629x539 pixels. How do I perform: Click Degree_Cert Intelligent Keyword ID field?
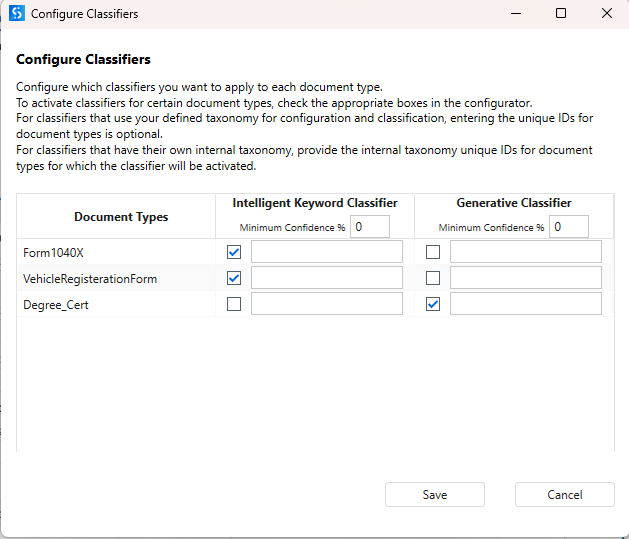[327, 304]
